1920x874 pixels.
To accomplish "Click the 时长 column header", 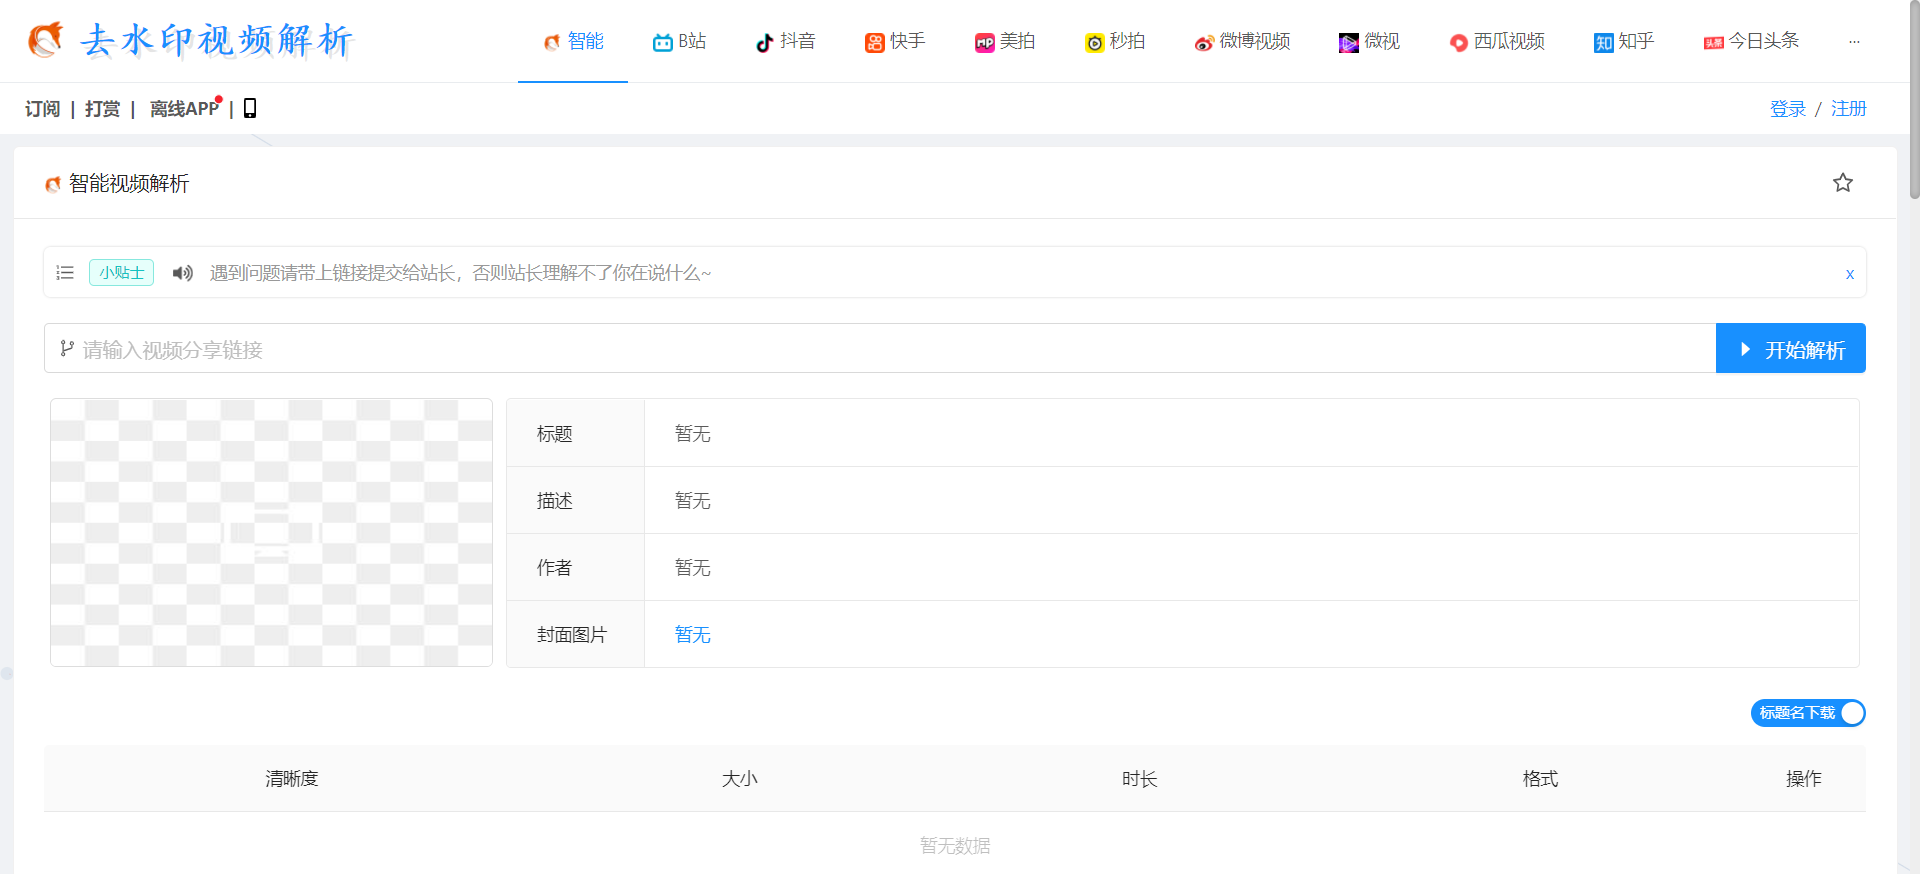I will (x=1140, y=778).
